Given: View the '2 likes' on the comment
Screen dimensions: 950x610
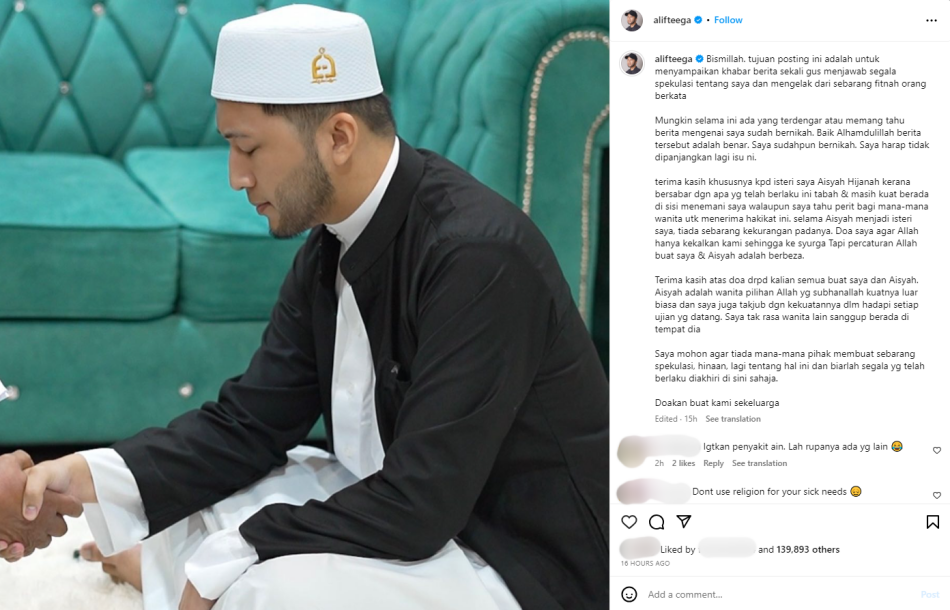Looking at the screenshot, I should [x=683, y=463].
